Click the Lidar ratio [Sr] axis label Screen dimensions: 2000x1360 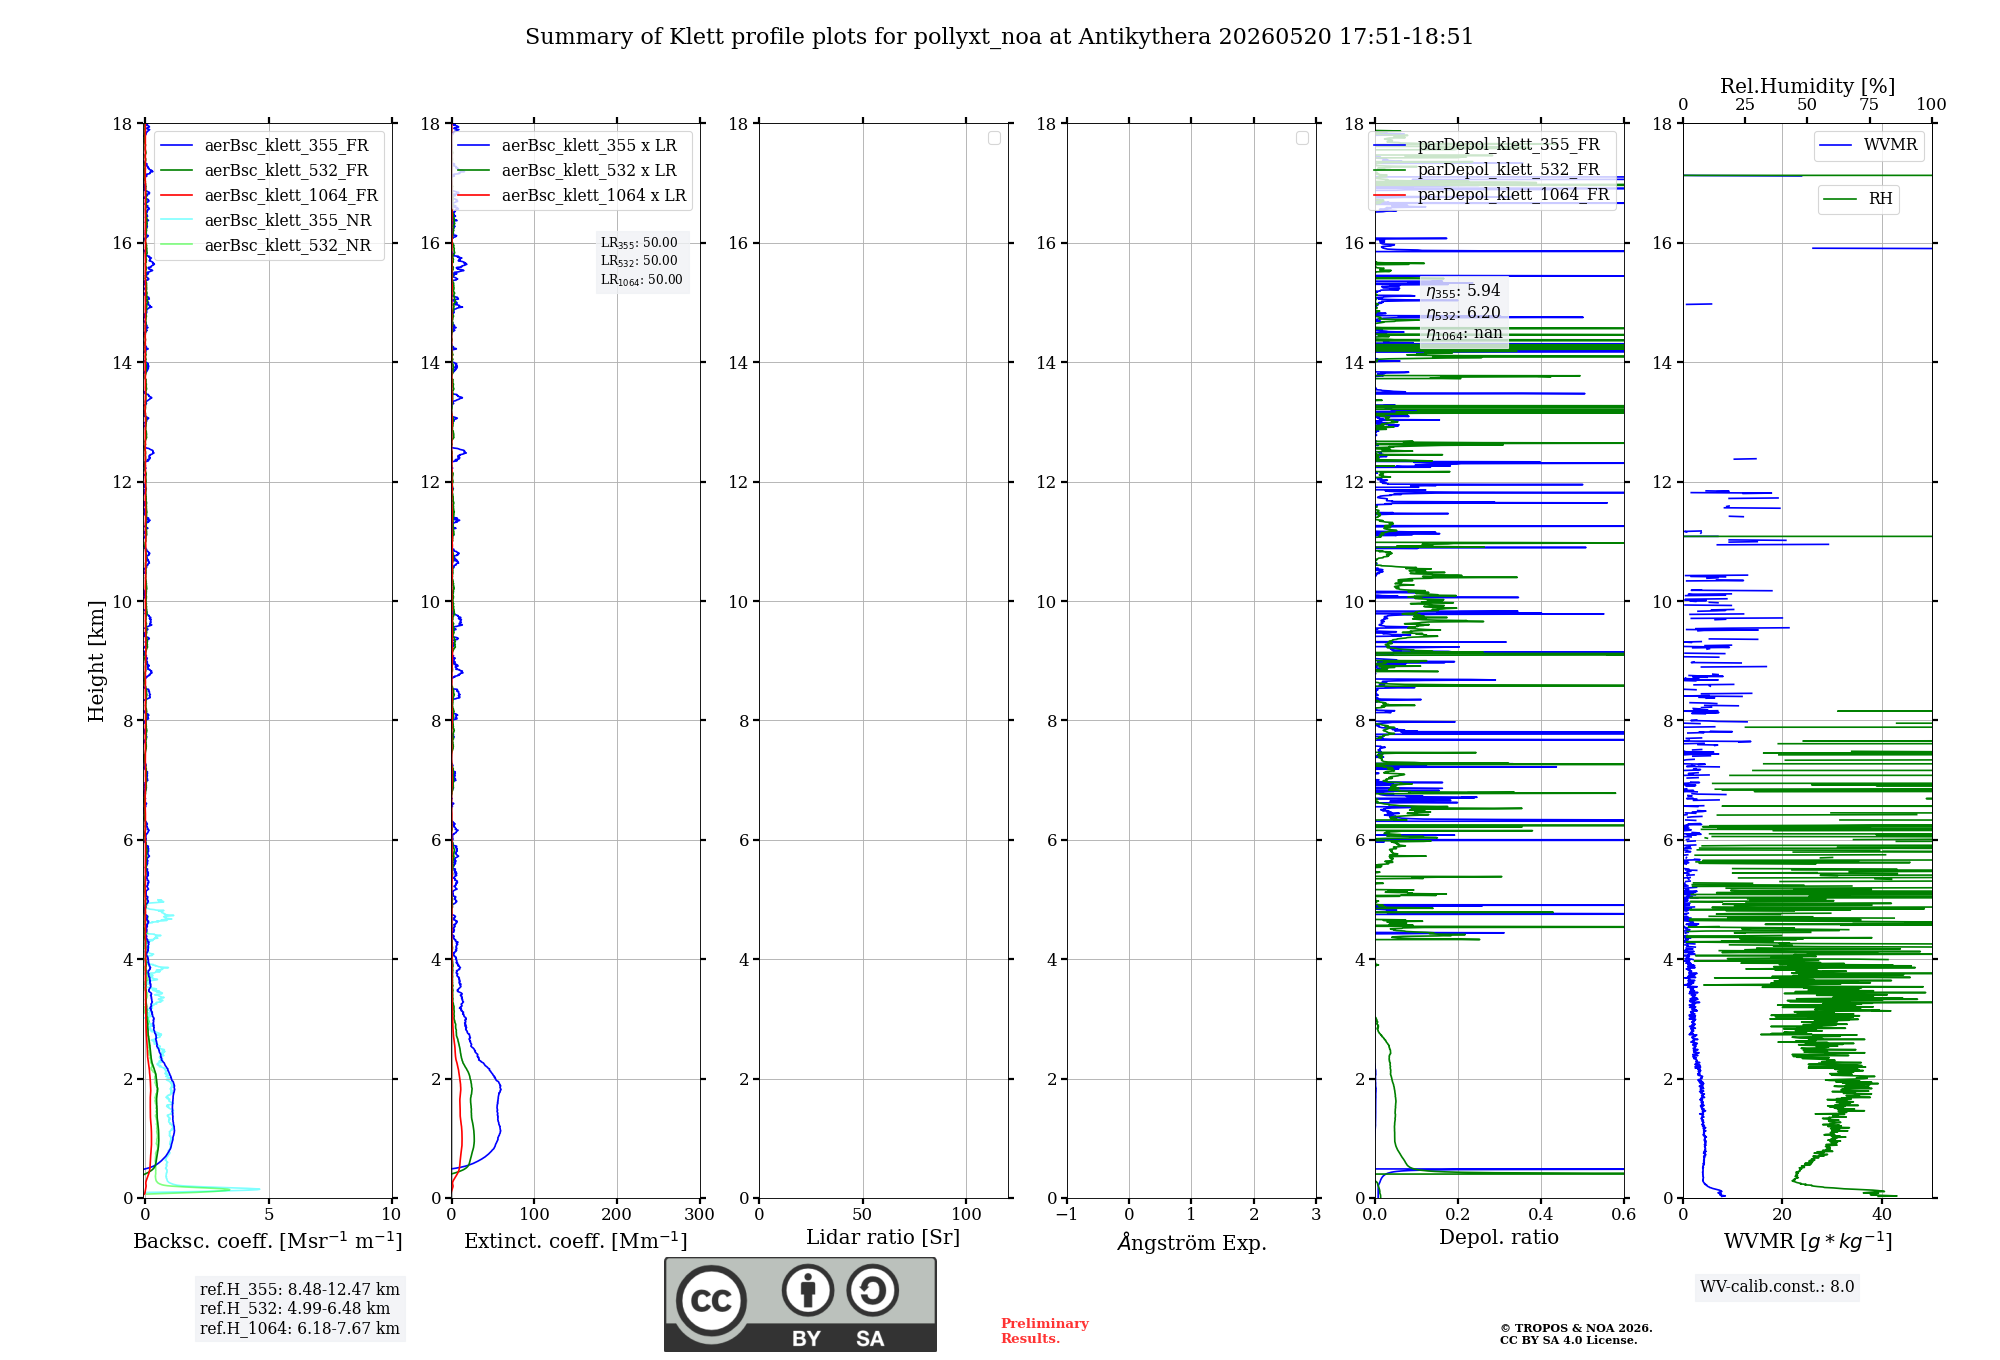pos(883,1238)
